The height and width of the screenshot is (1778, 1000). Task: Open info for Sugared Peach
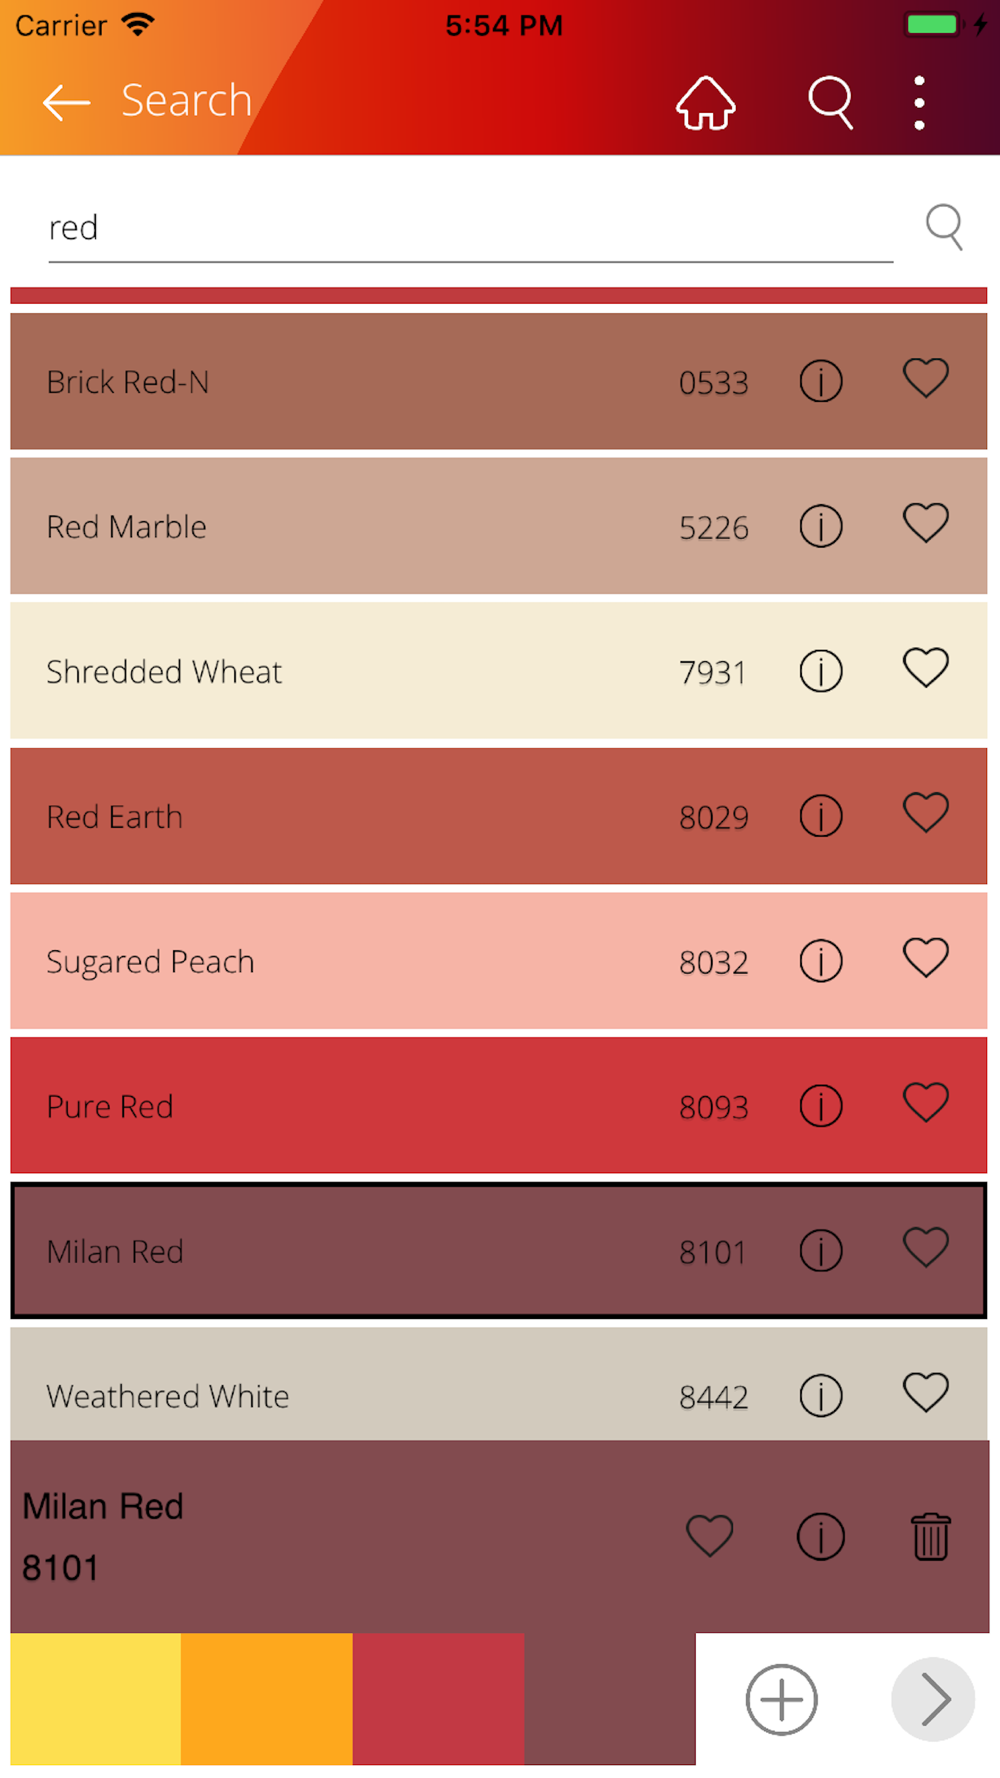pos(821,961)
